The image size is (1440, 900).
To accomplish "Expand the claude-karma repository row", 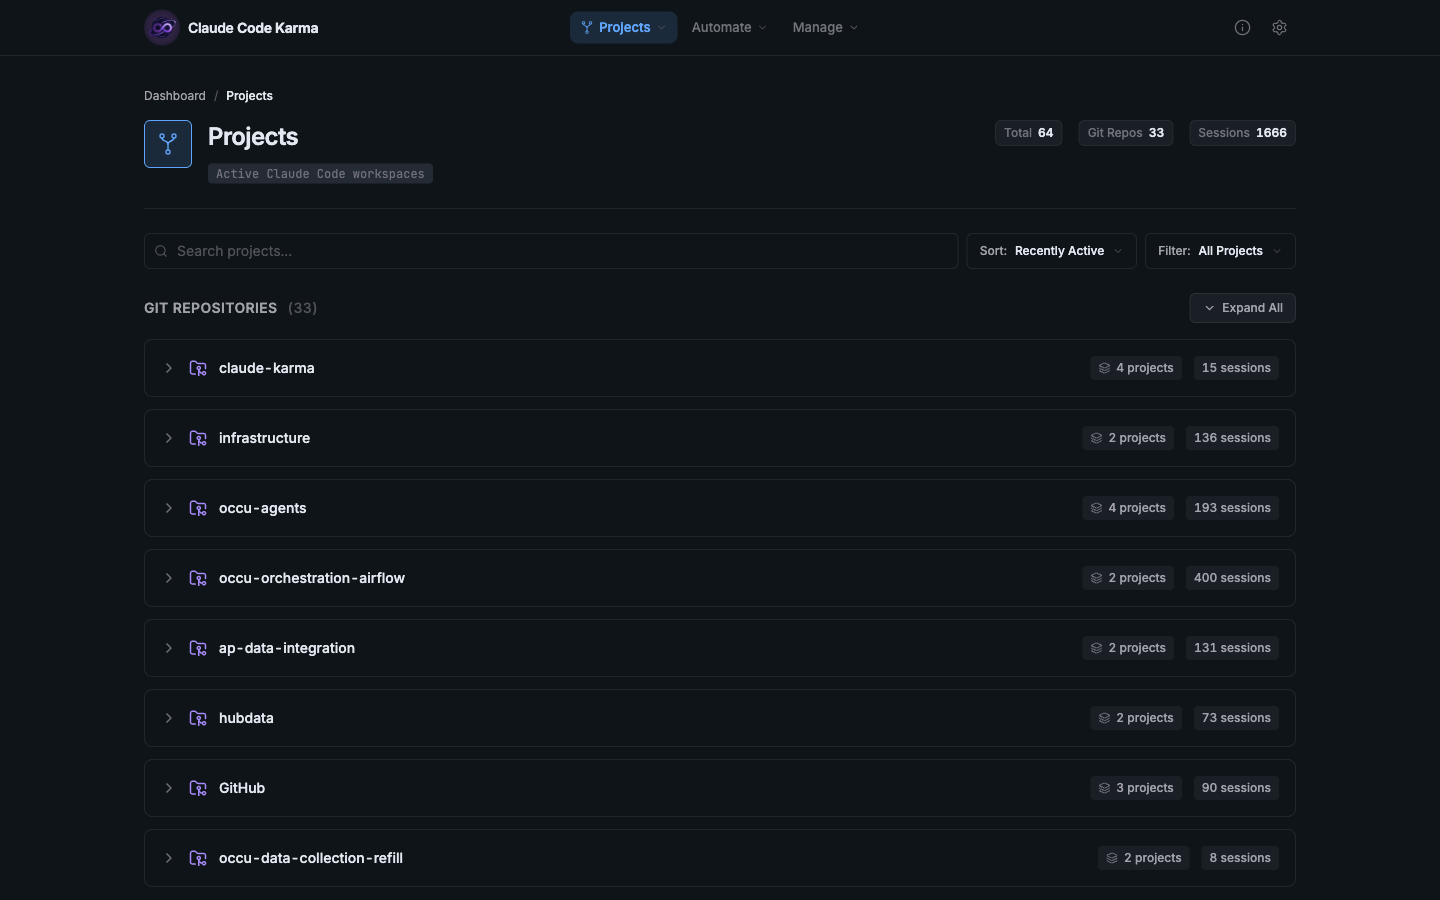I will [x=169, y=368].
